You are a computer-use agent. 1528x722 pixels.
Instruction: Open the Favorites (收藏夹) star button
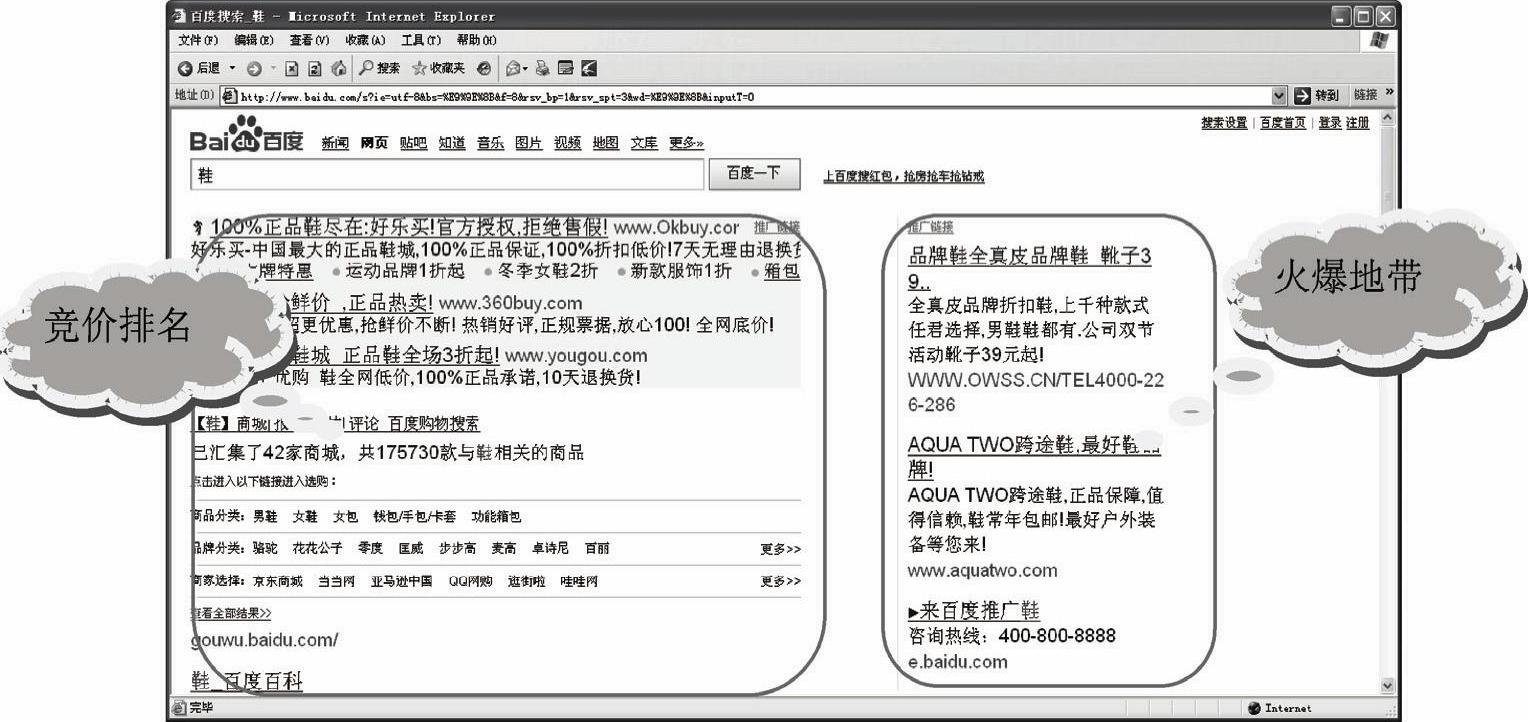(x=438, y=68)
